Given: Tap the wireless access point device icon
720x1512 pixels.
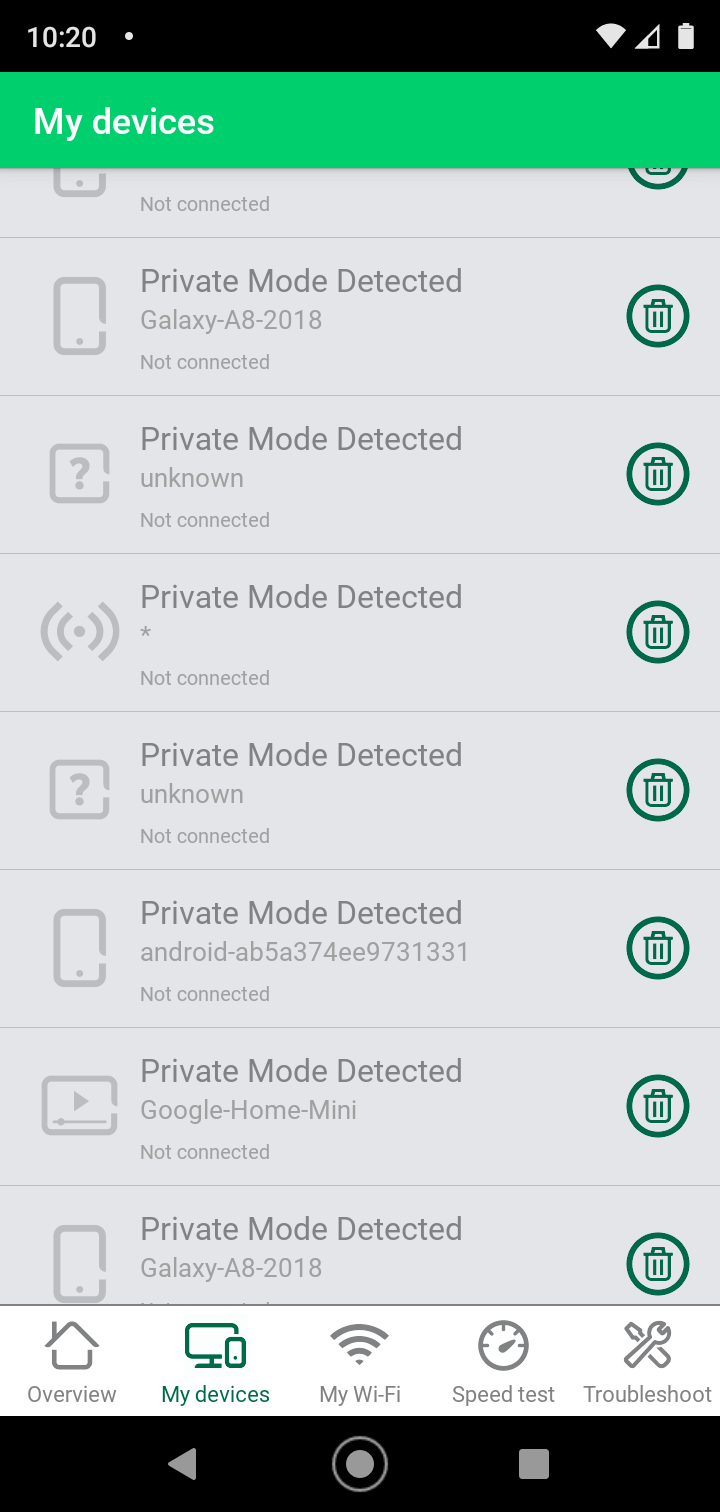Looking at the screenshot, I should tap(79, 632).
